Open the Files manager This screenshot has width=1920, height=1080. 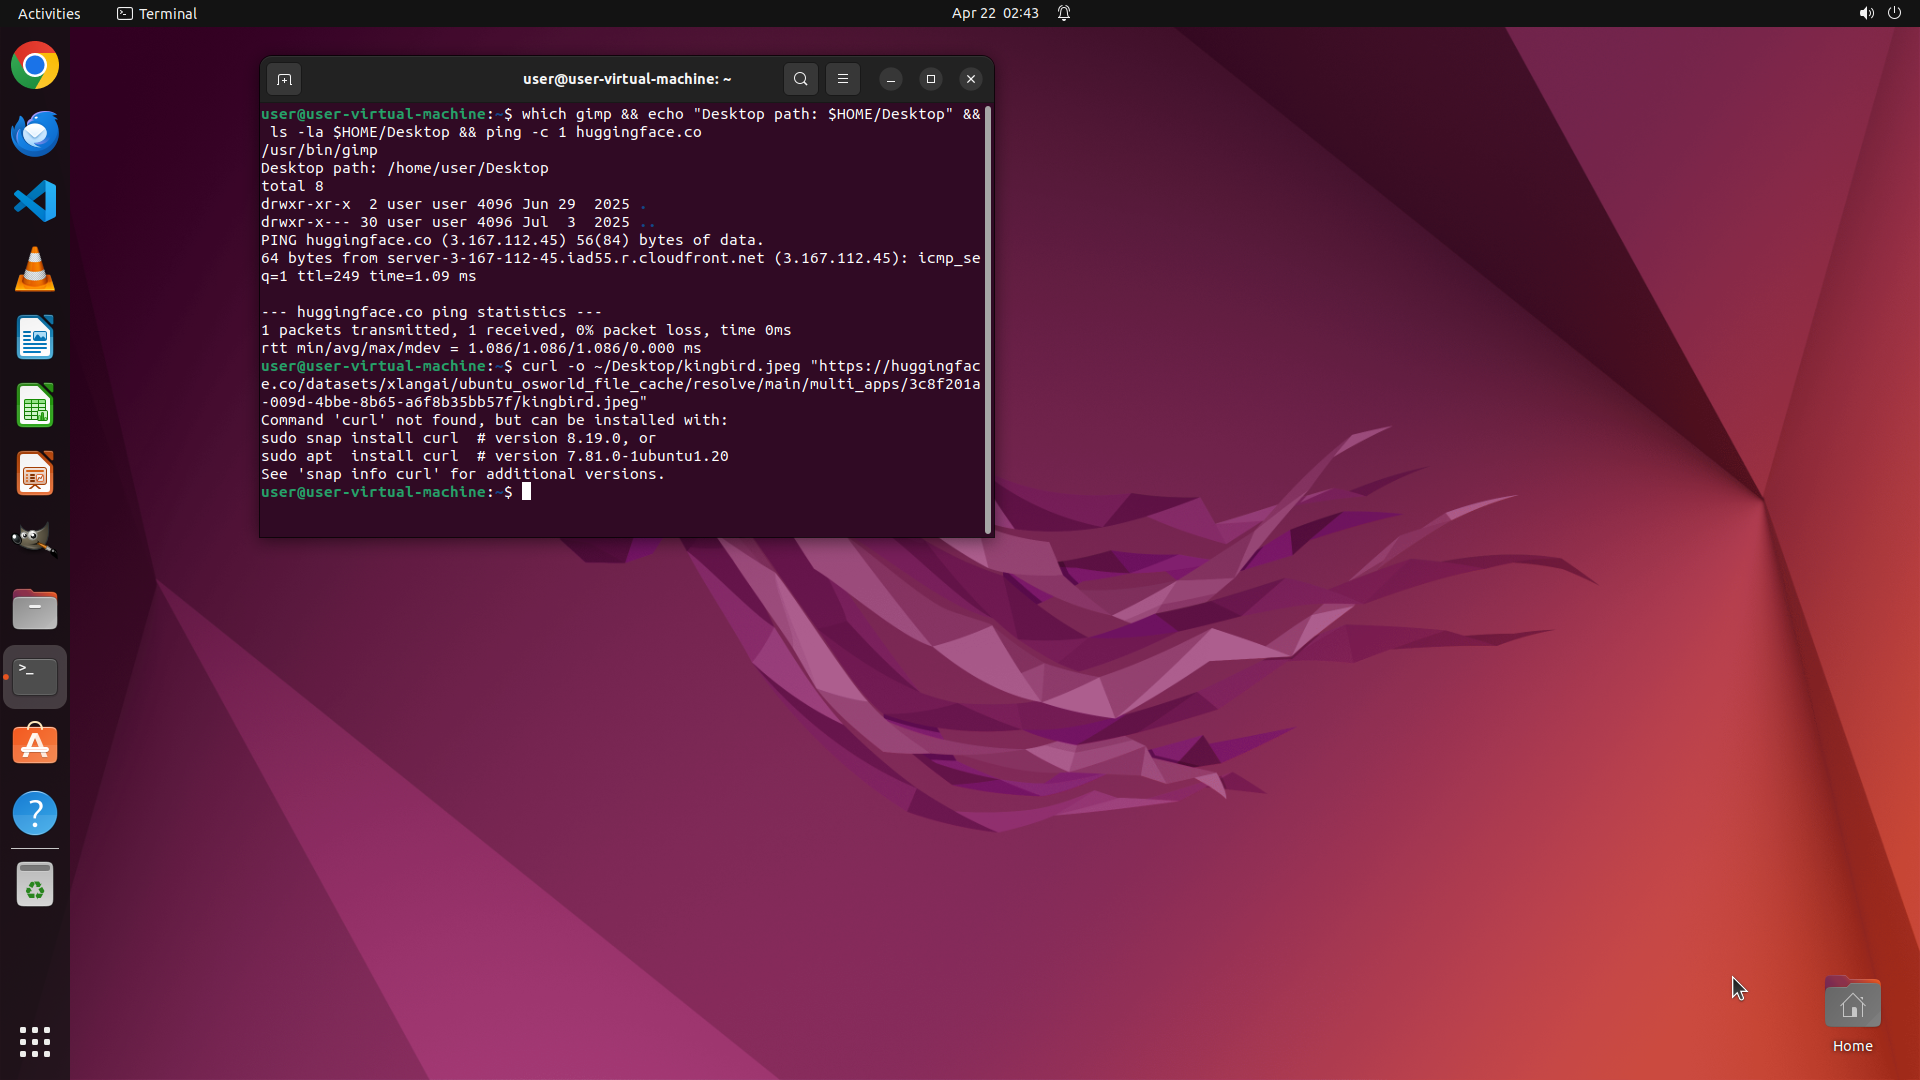point(35,609)
